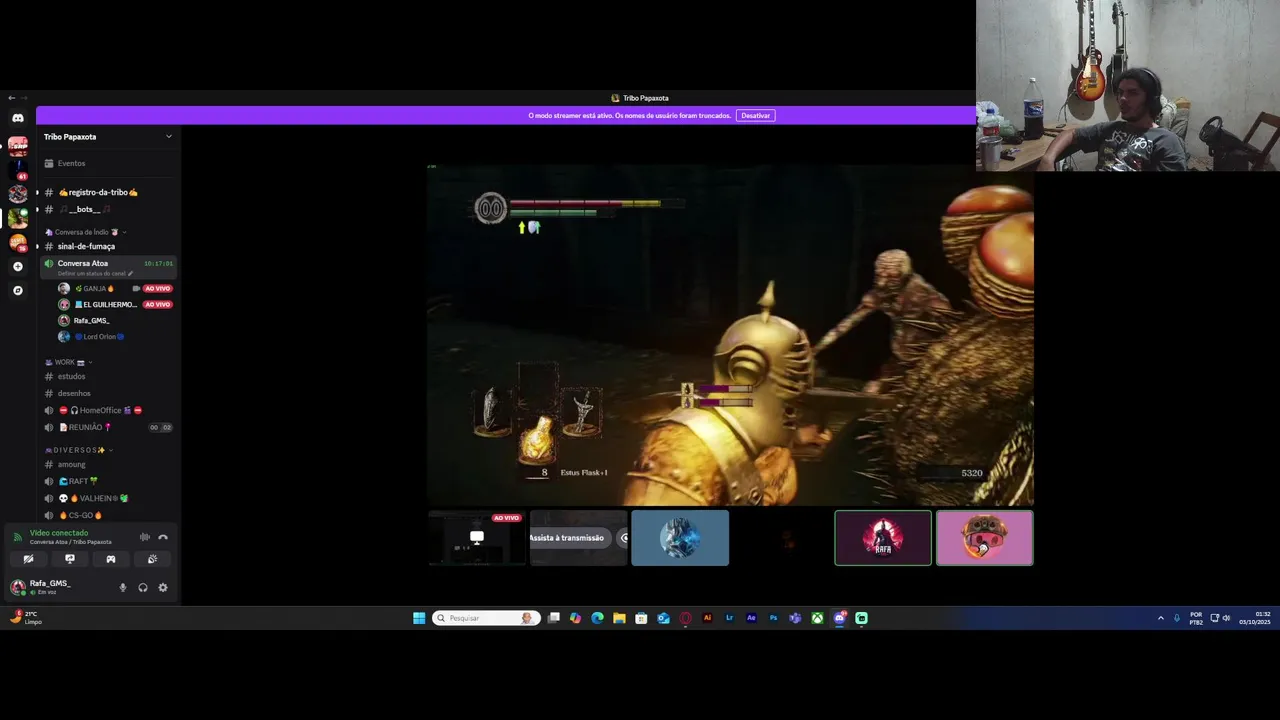Disconnect from voice with hang-up icon

click(x=163, y=537)
